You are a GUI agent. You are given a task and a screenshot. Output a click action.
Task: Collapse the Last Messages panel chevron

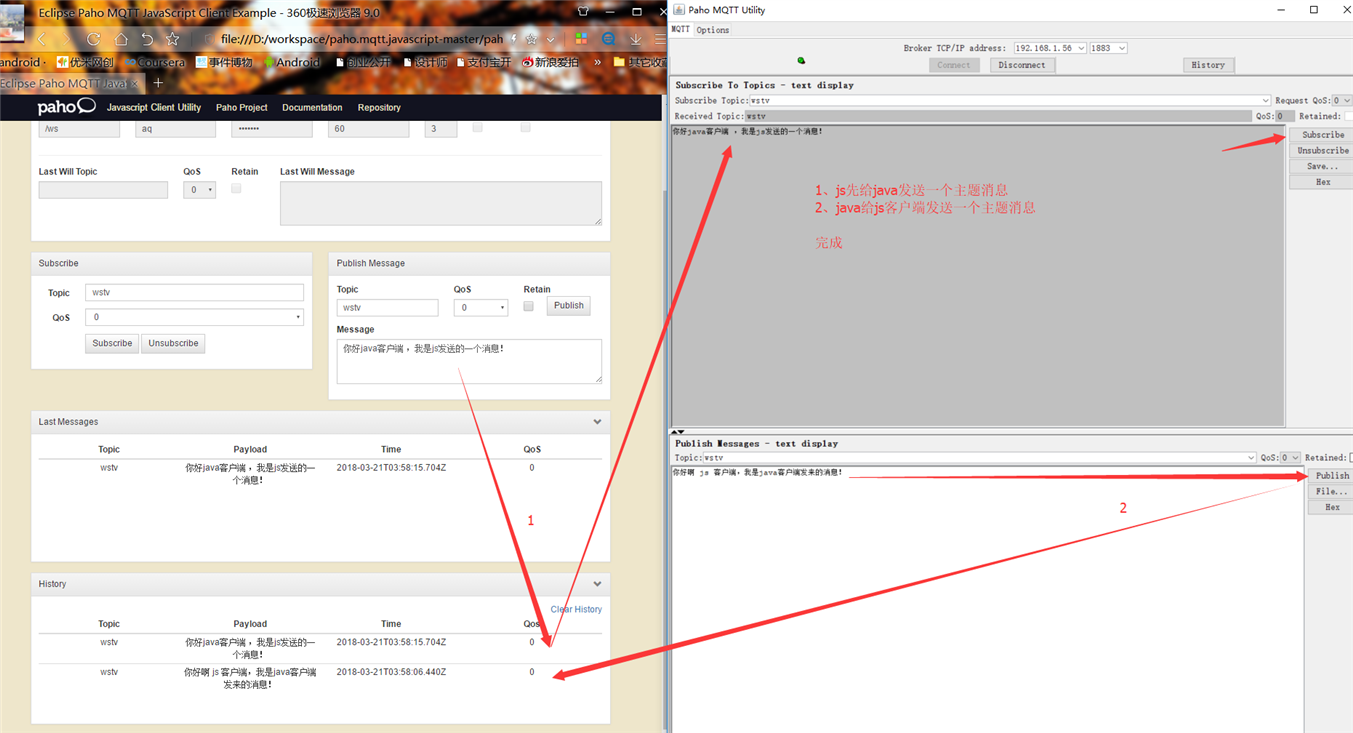pyautogui.click(x=597, y=422)
